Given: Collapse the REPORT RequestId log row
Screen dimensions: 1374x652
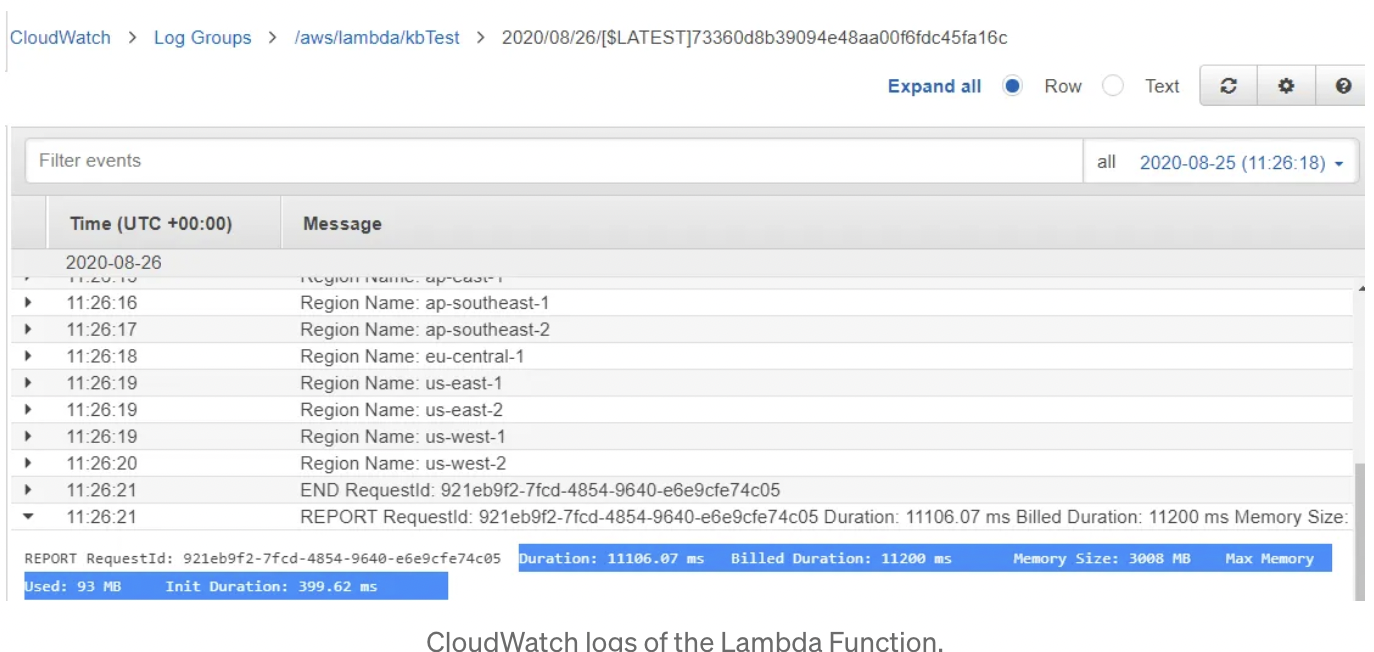Looking at the screenshot, I should pyautogui.click(x=28, y=517).
